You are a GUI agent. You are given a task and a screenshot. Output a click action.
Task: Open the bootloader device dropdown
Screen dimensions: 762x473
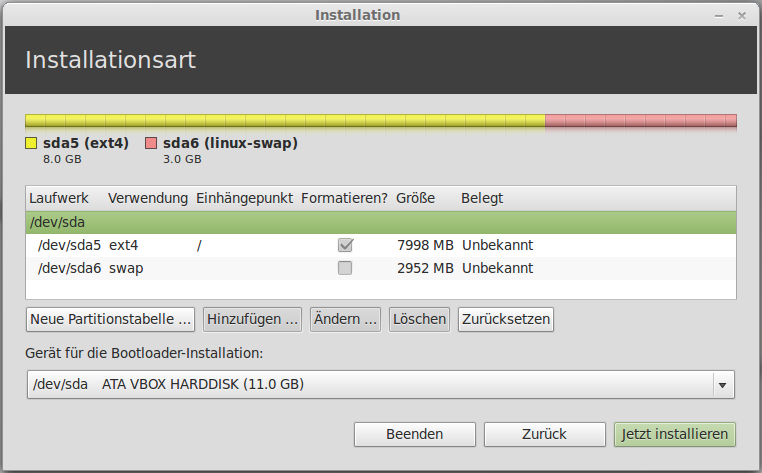pyautogui.click(x=380, y=384)
